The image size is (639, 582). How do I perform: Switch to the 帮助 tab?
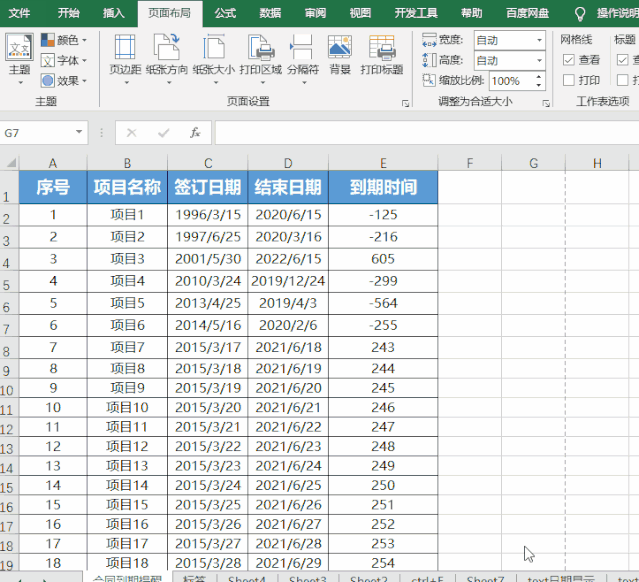472,13
